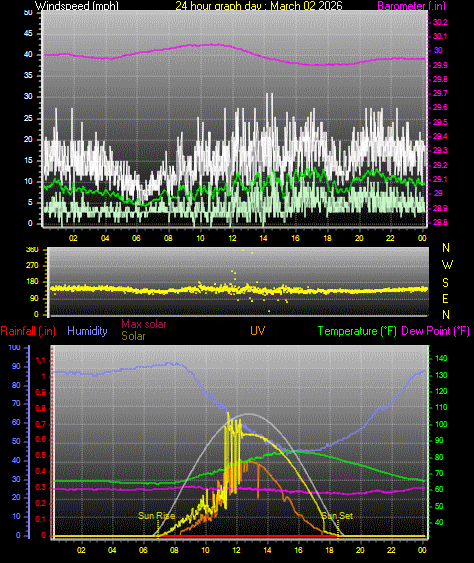The width and height of the screenshot is (474, 563).
Task: Click the 30.2 barometer scale value
Action: click(x=440, y=22)
